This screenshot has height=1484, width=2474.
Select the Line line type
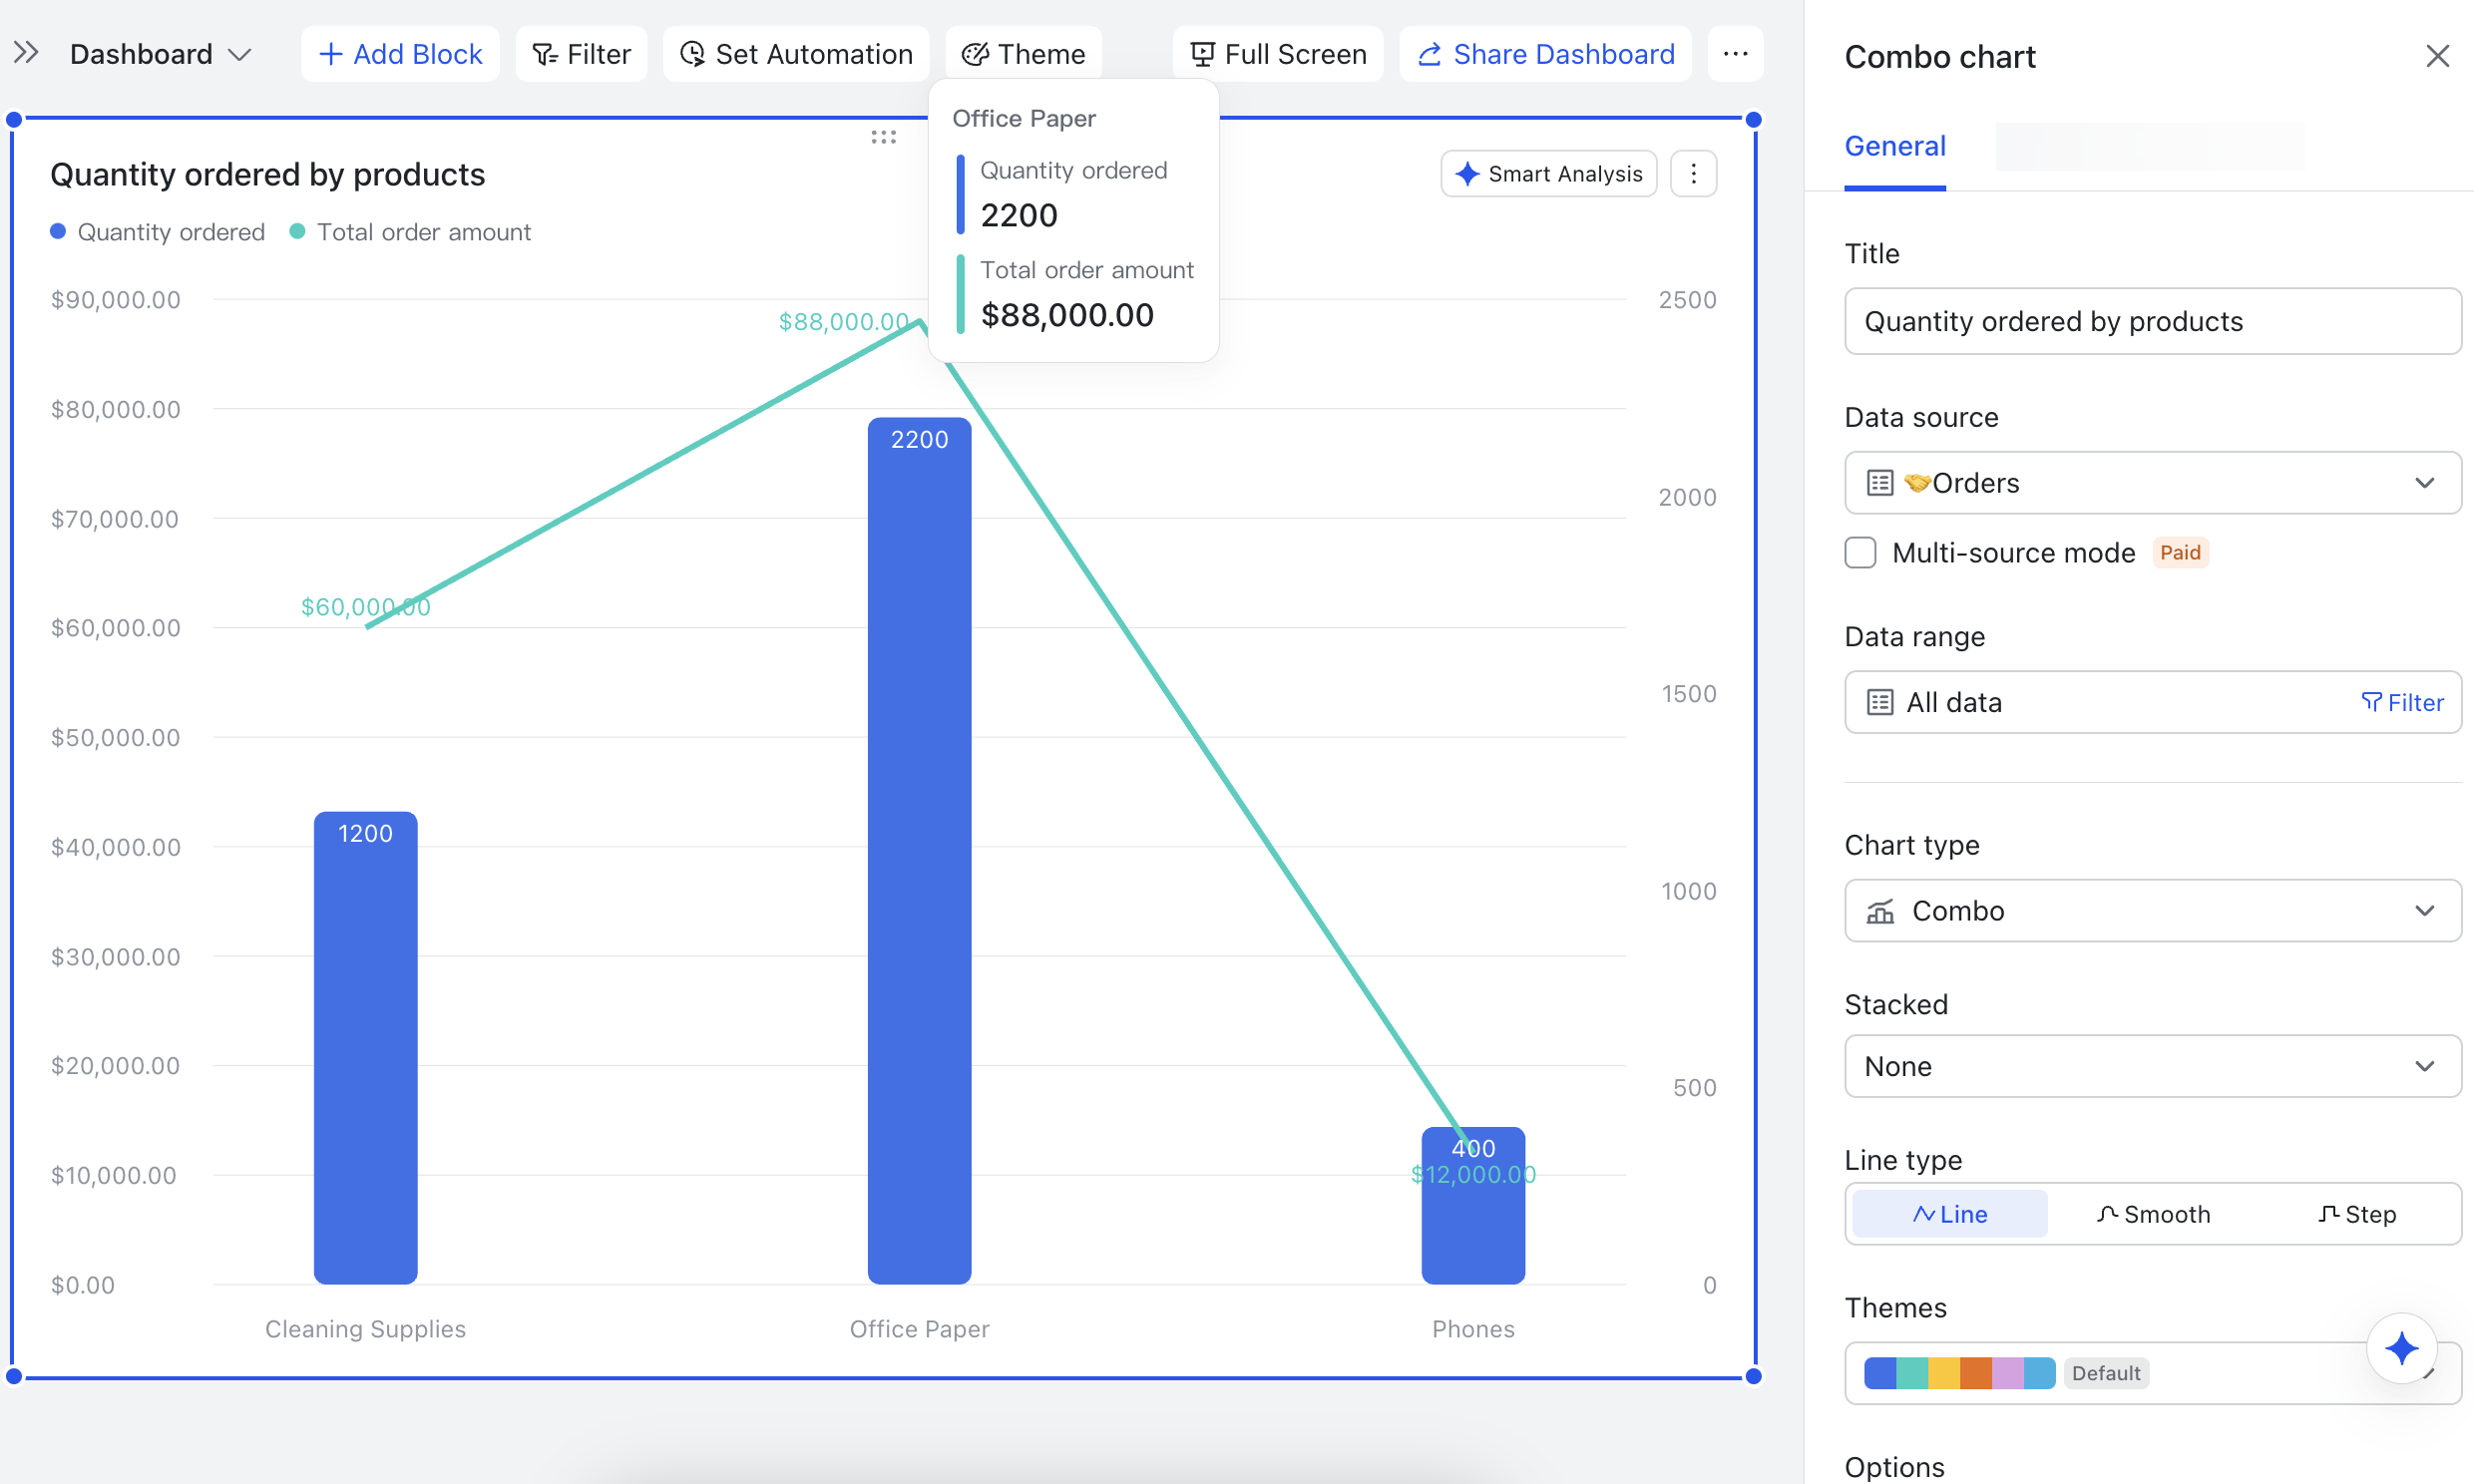tap(1949, 1214)
